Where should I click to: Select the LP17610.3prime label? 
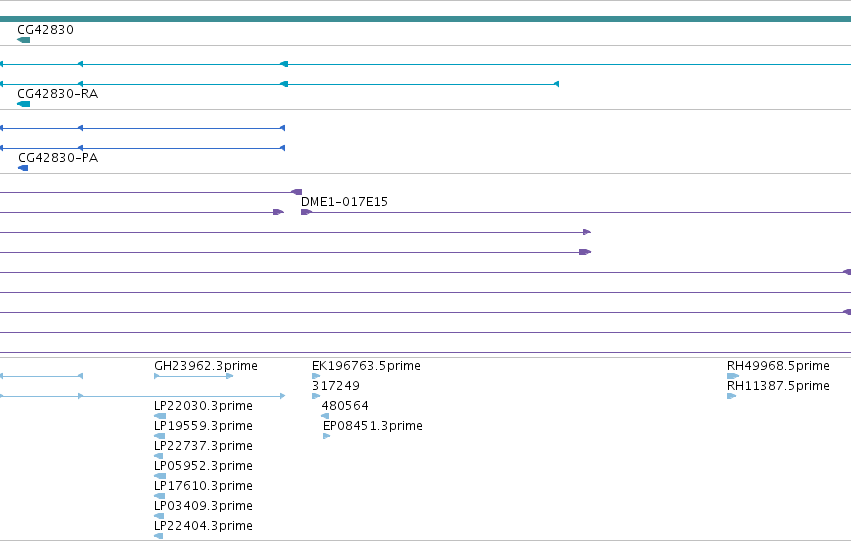click(x=204, y=486)
